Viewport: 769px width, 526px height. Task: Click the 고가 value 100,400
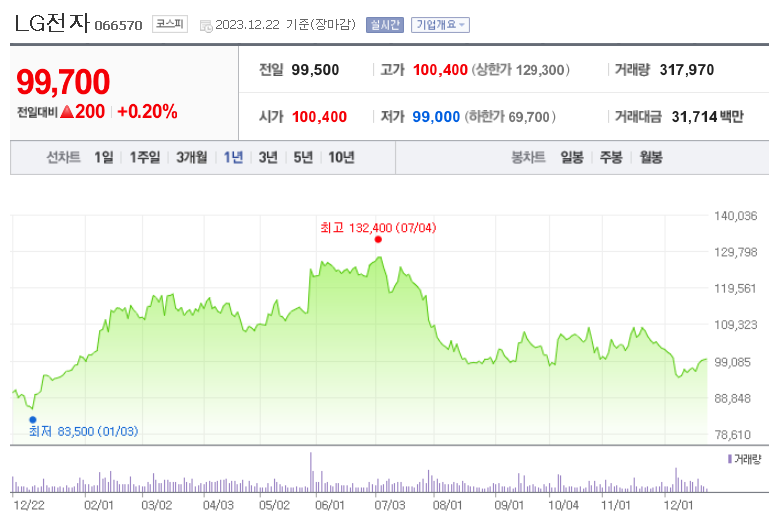[x=440, y=70]
